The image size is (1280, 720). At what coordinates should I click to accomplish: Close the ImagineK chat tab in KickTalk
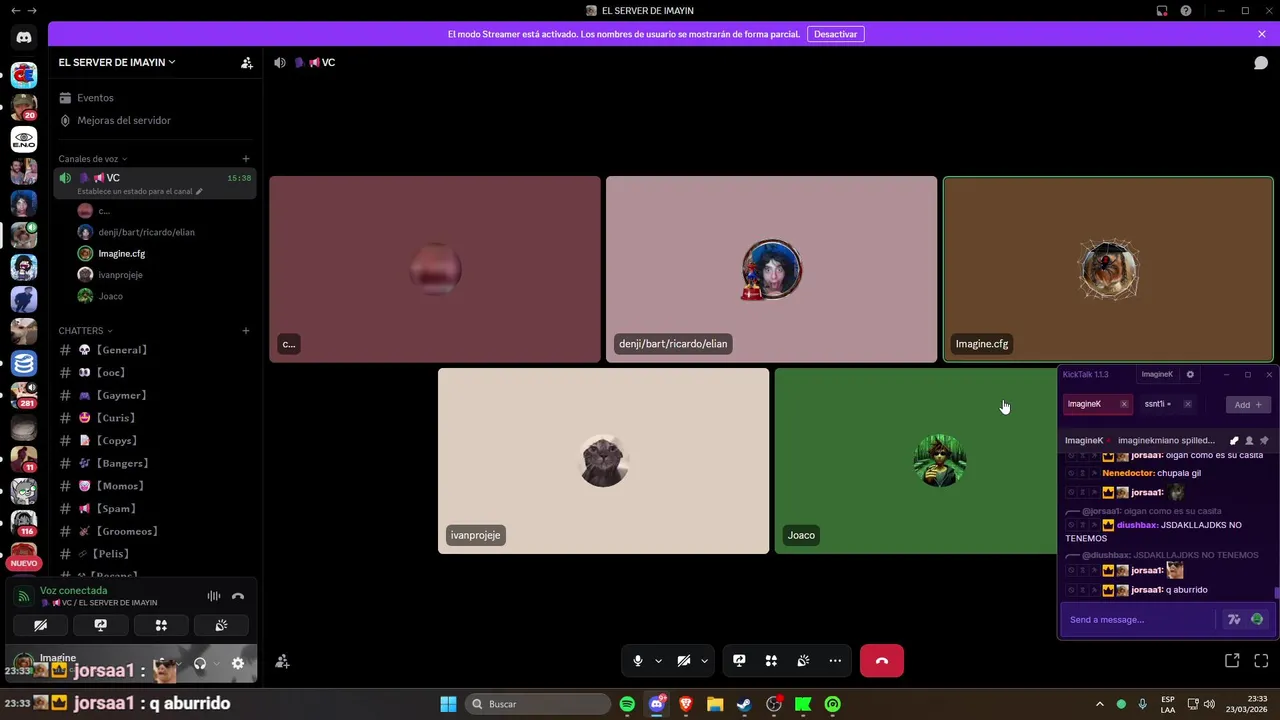pos(1124,404)
